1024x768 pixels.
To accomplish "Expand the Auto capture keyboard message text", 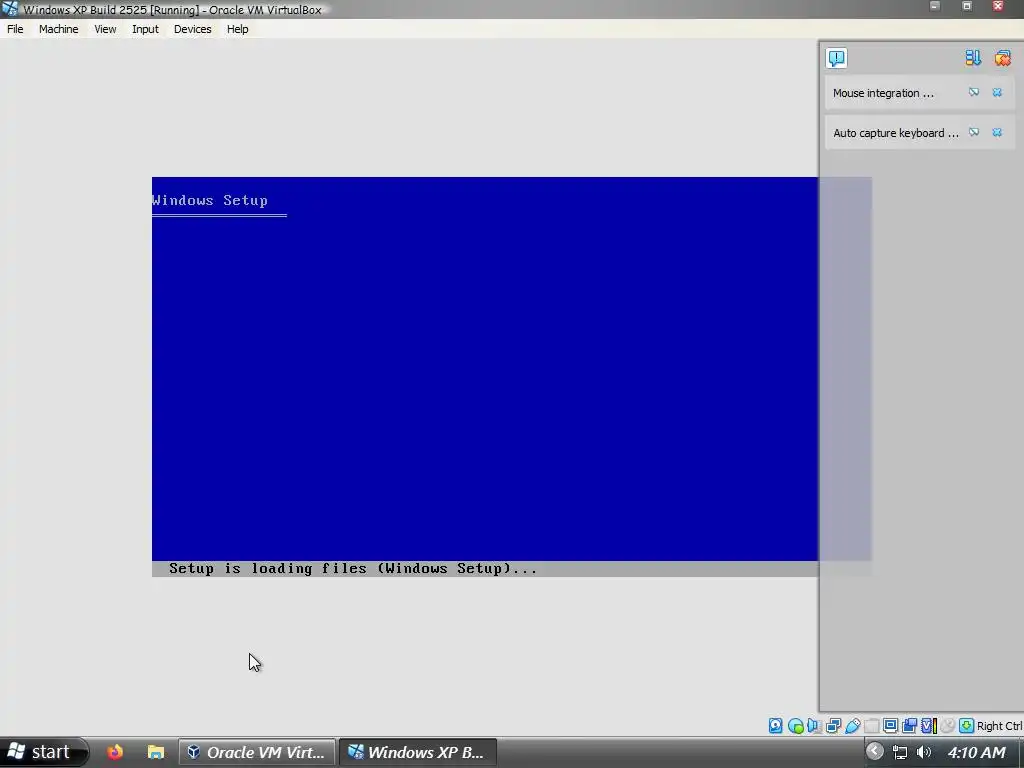I will [895, 133].
